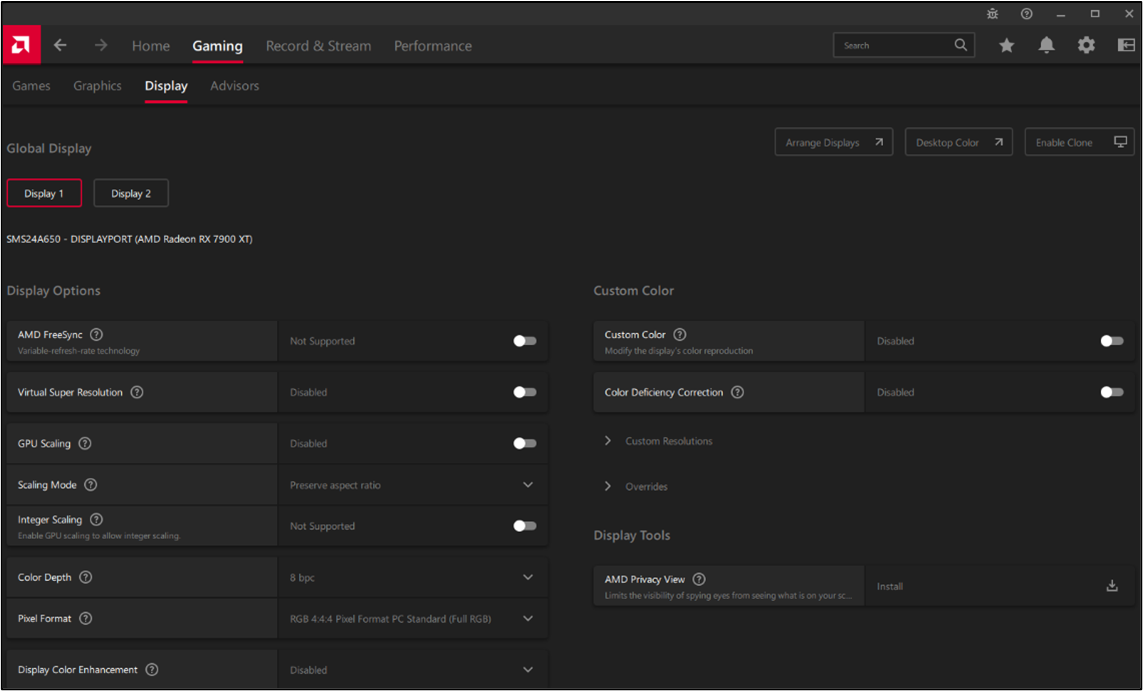Expand Overrides section
The image size is (1143, 691).
tap(636, 486)
